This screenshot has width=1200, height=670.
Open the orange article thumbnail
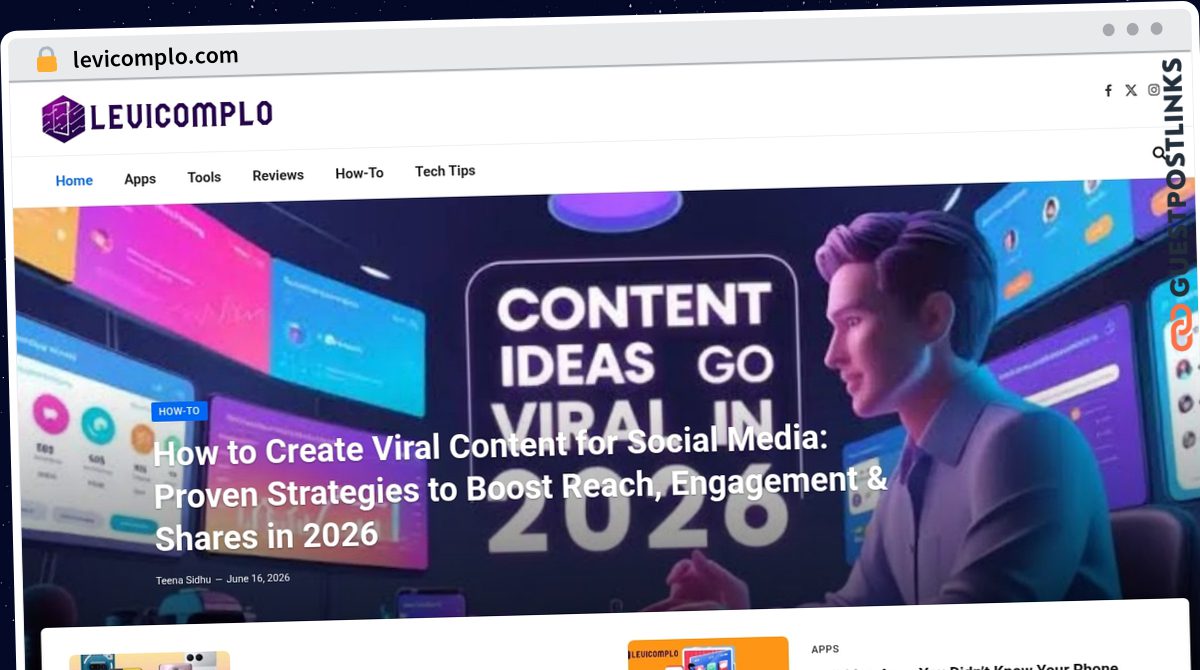tap(708, 654)
